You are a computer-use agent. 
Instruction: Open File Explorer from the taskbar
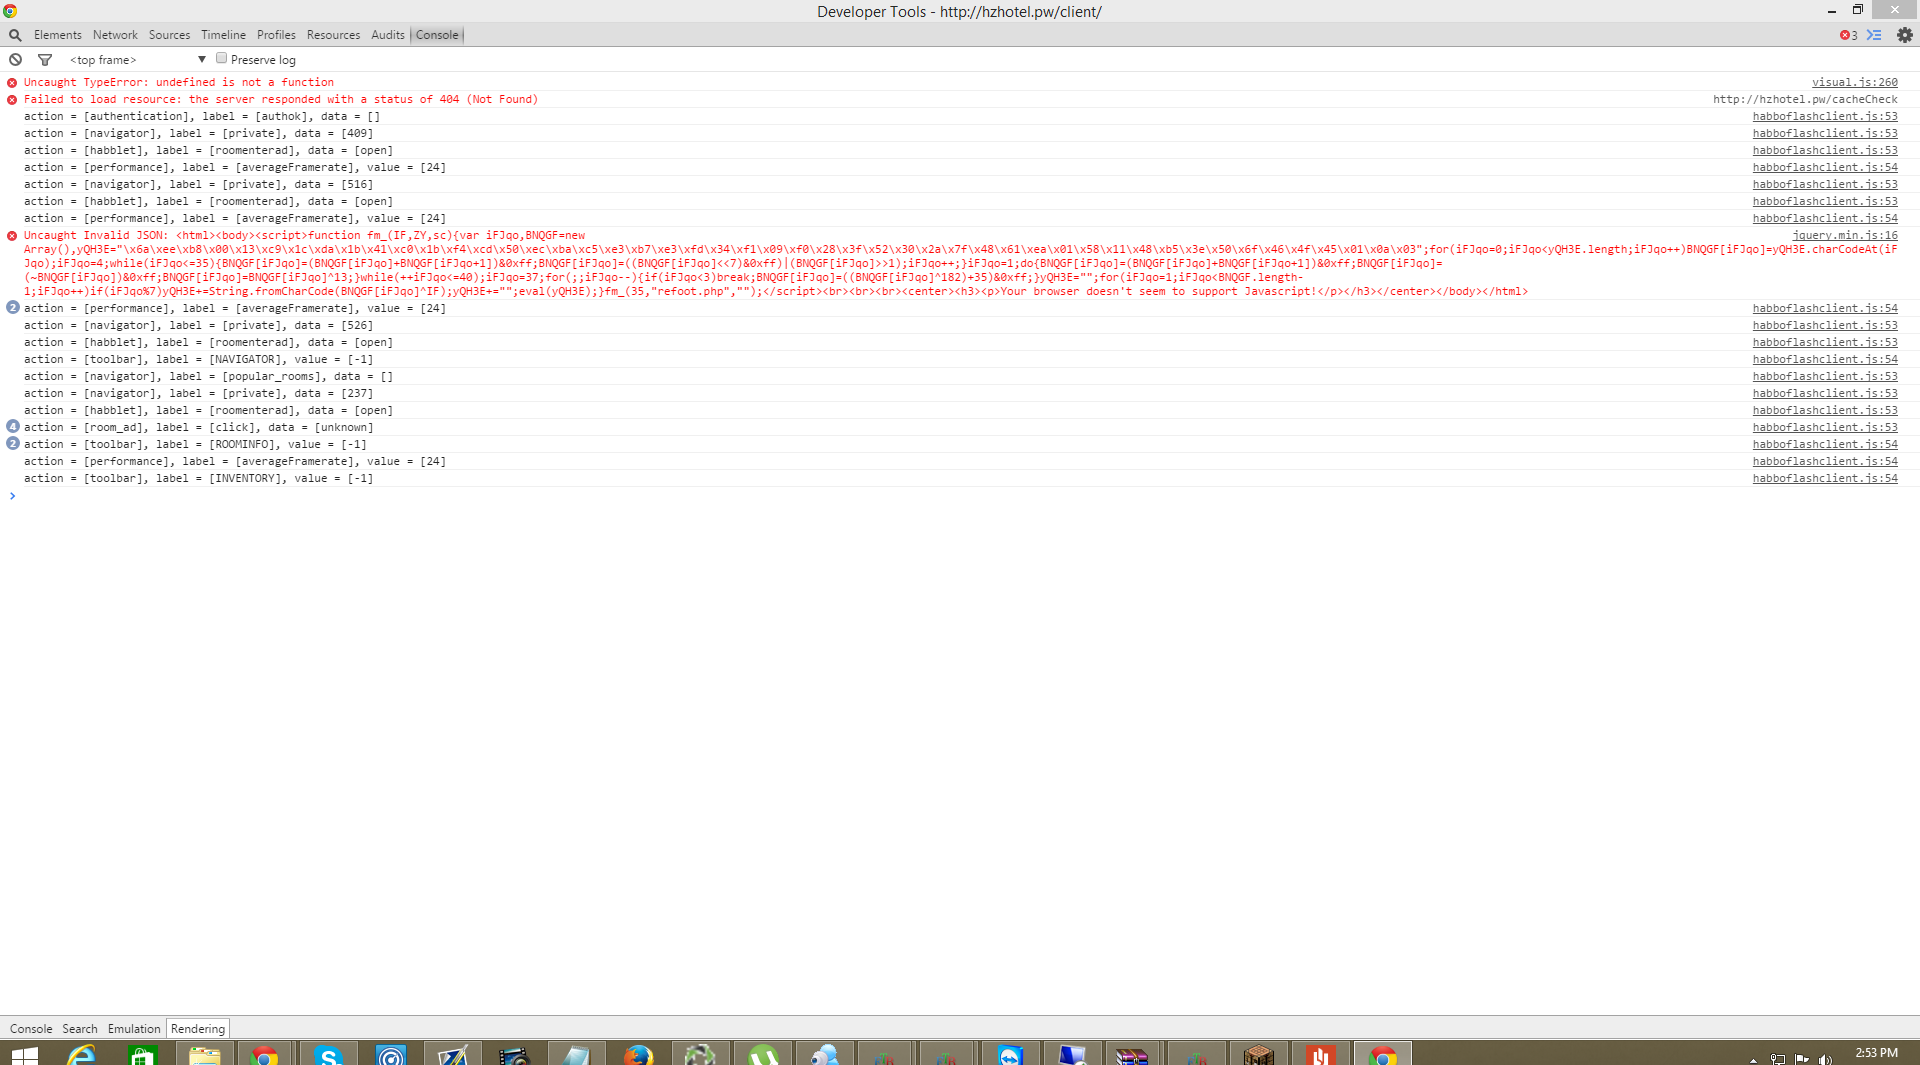(x=204, y=1055)
